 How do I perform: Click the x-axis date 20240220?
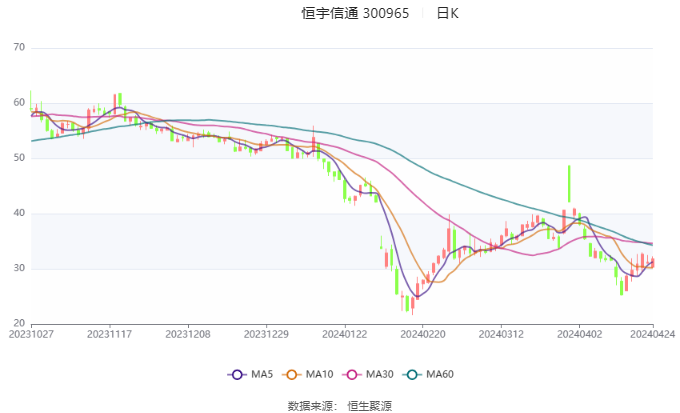point(423,334)
